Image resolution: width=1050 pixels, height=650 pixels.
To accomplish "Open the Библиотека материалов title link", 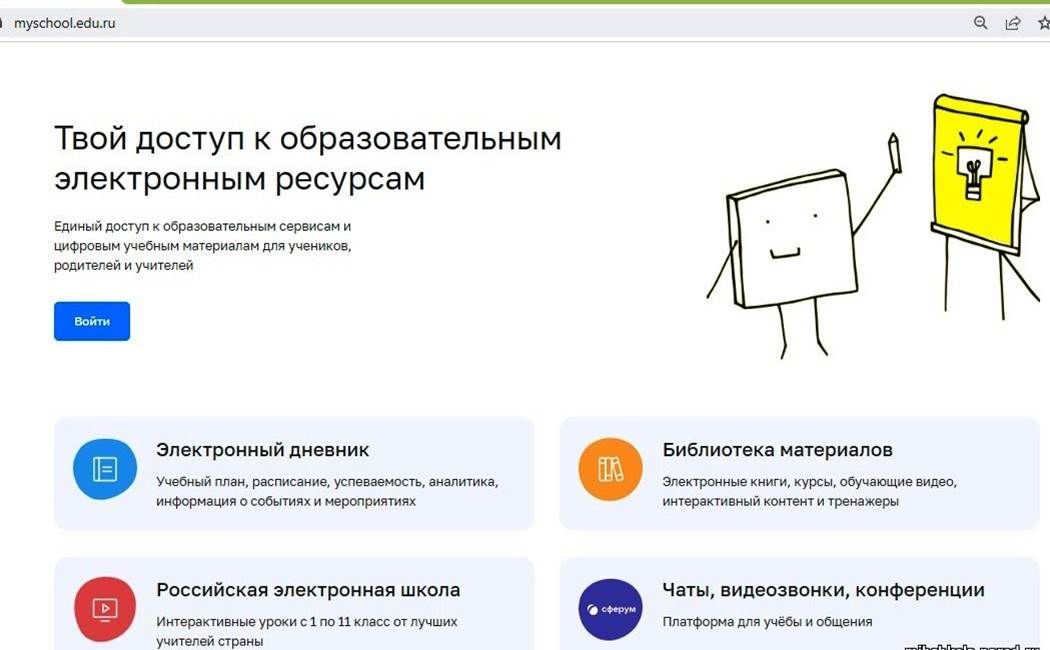I will click(777, 450).
